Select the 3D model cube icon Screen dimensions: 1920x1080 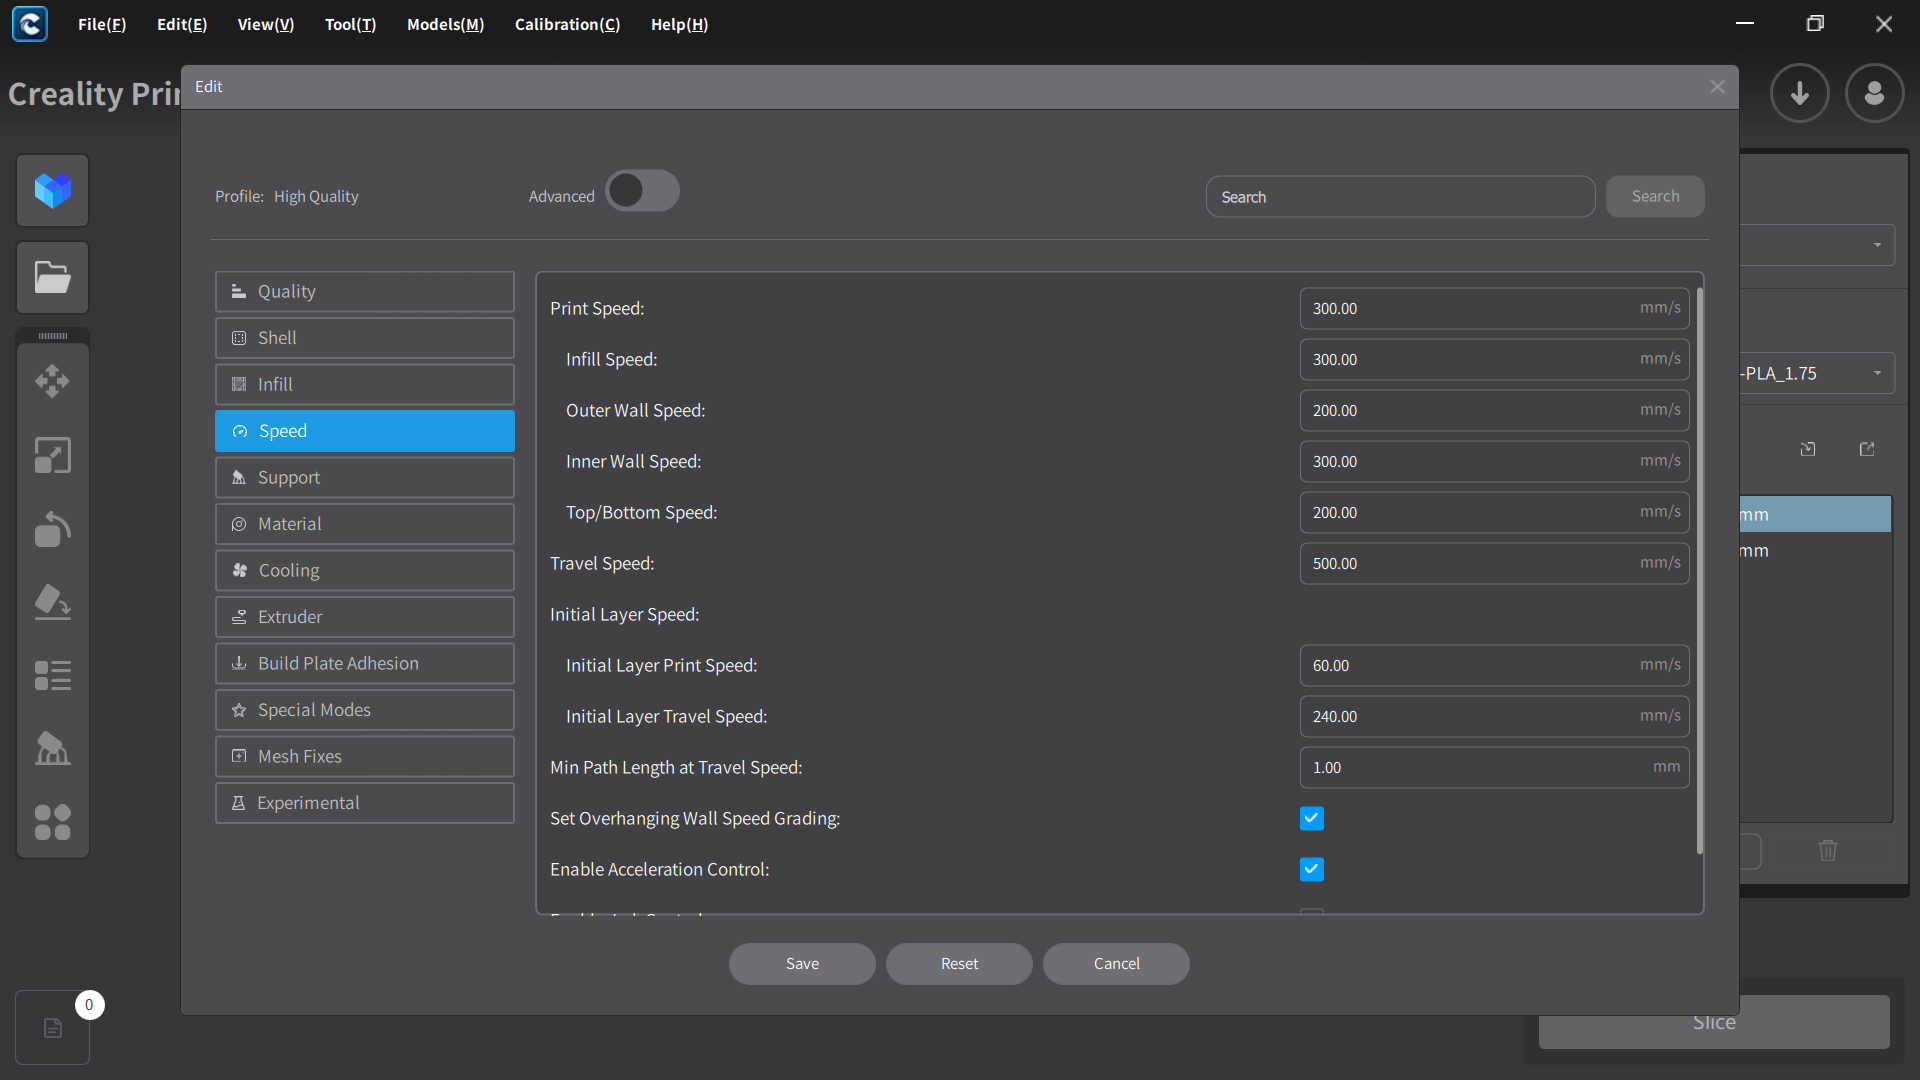point(53,190)
